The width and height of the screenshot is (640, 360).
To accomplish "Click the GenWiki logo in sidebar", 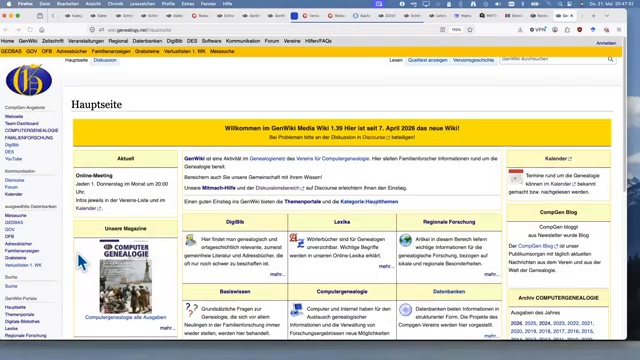I will (29, 80).
